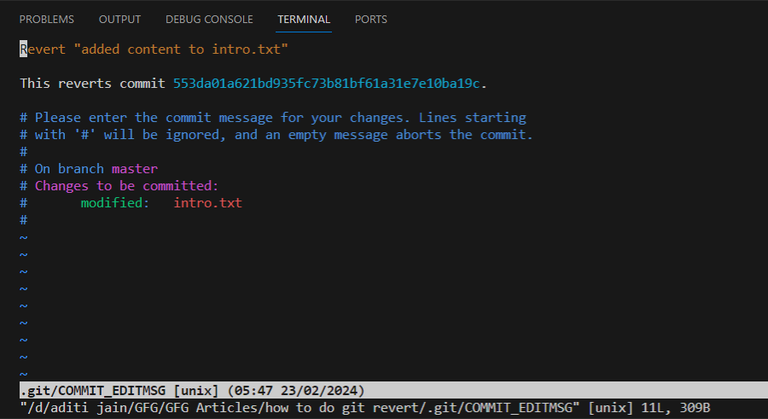Open the OUTPUT tab
Image resolution: width=768 pixels, height=419 pixels.
tap(120, 20)
